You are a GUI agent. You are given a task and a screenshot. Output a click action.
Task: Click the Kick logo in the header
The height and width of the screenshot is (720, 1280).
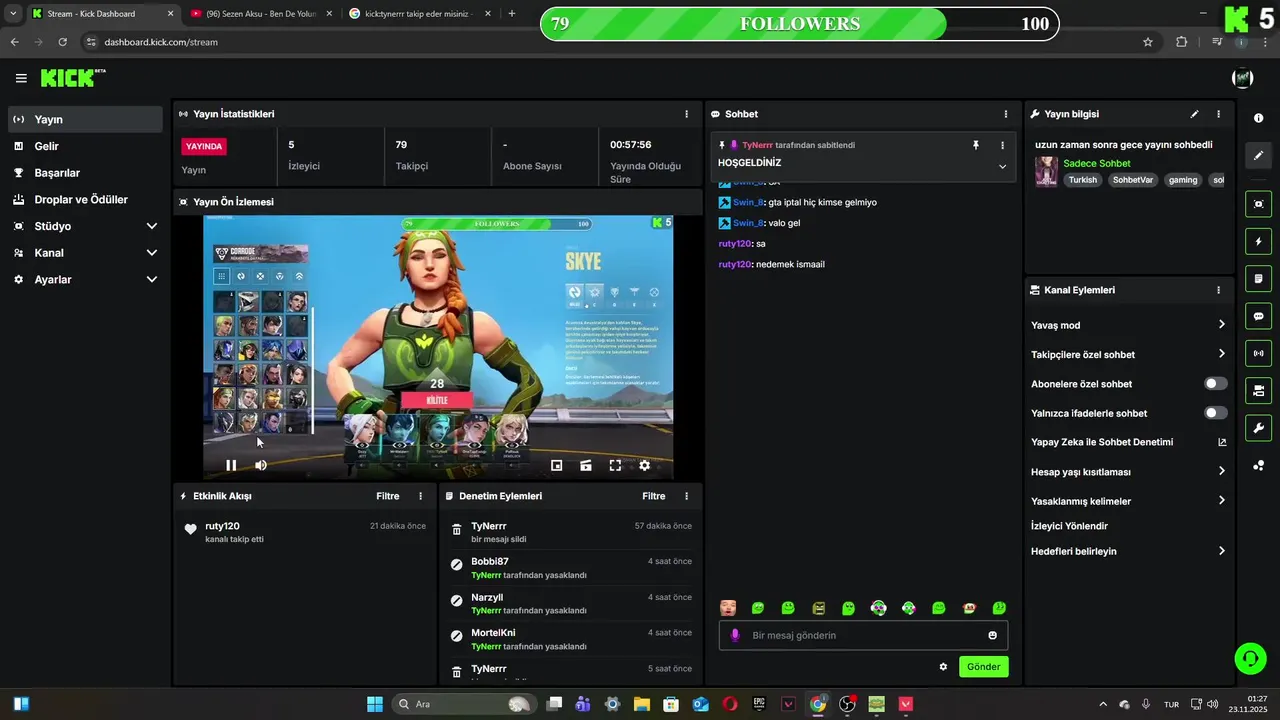[x=72, y=78]
